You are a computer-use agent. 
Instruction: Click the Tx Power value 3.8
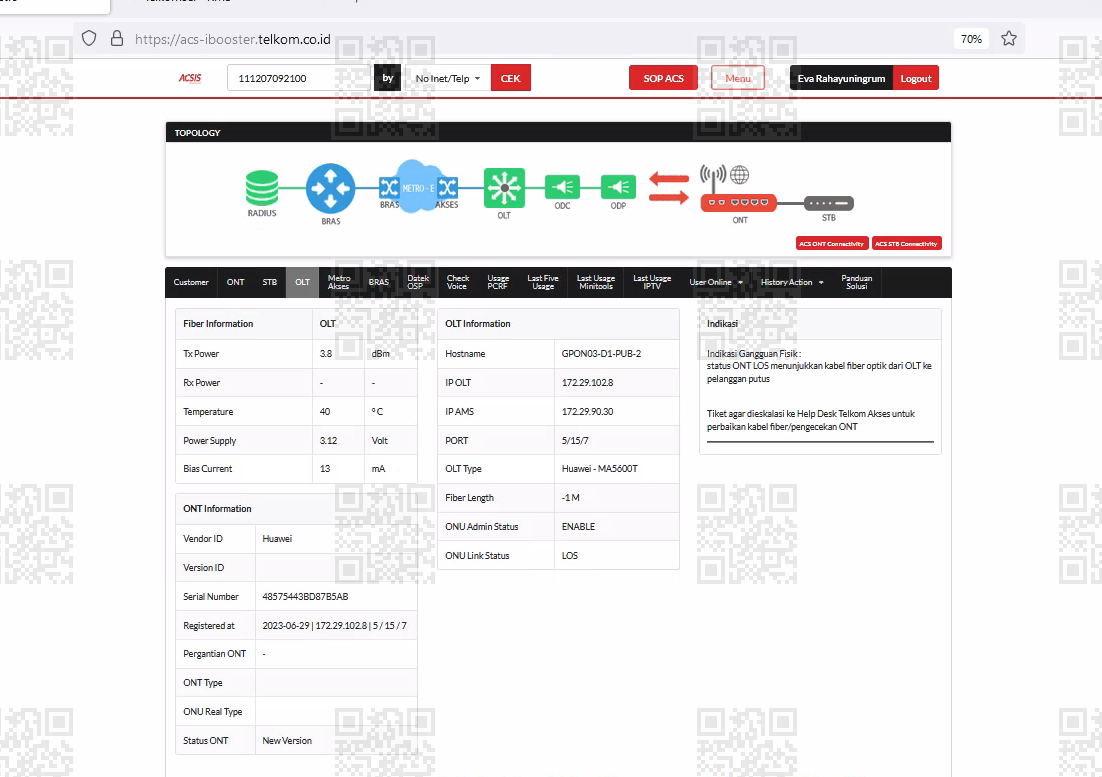click(325, 353)
